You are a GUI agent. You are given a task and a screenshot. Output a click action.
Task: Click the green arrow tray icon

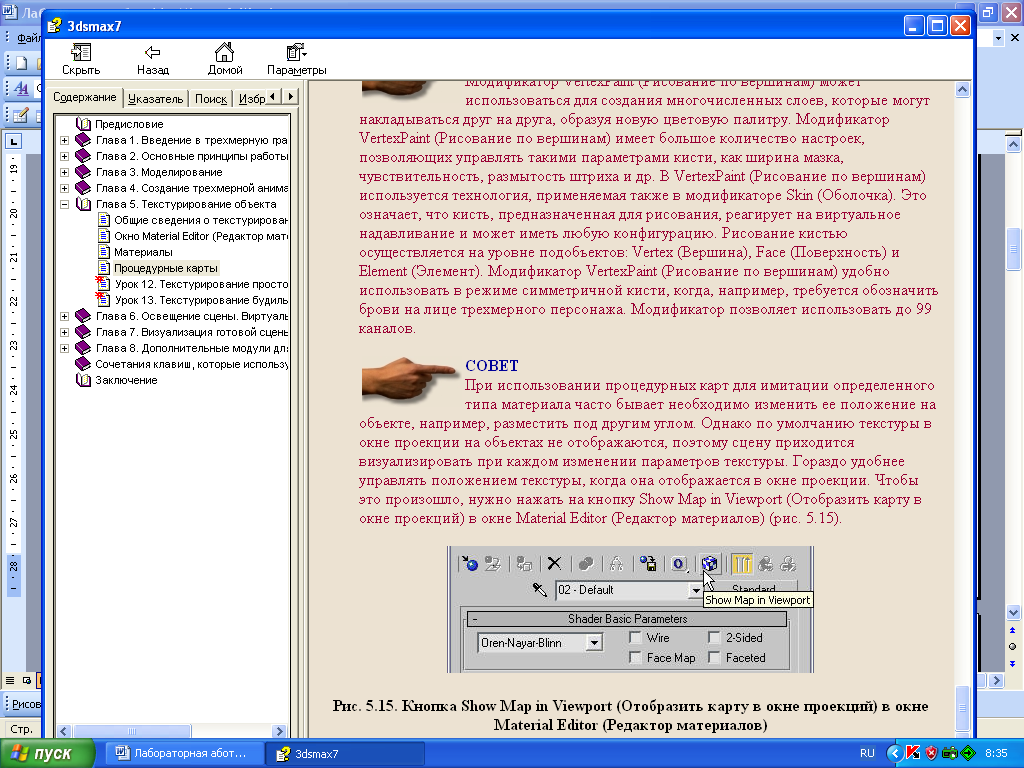pos(968,753)
